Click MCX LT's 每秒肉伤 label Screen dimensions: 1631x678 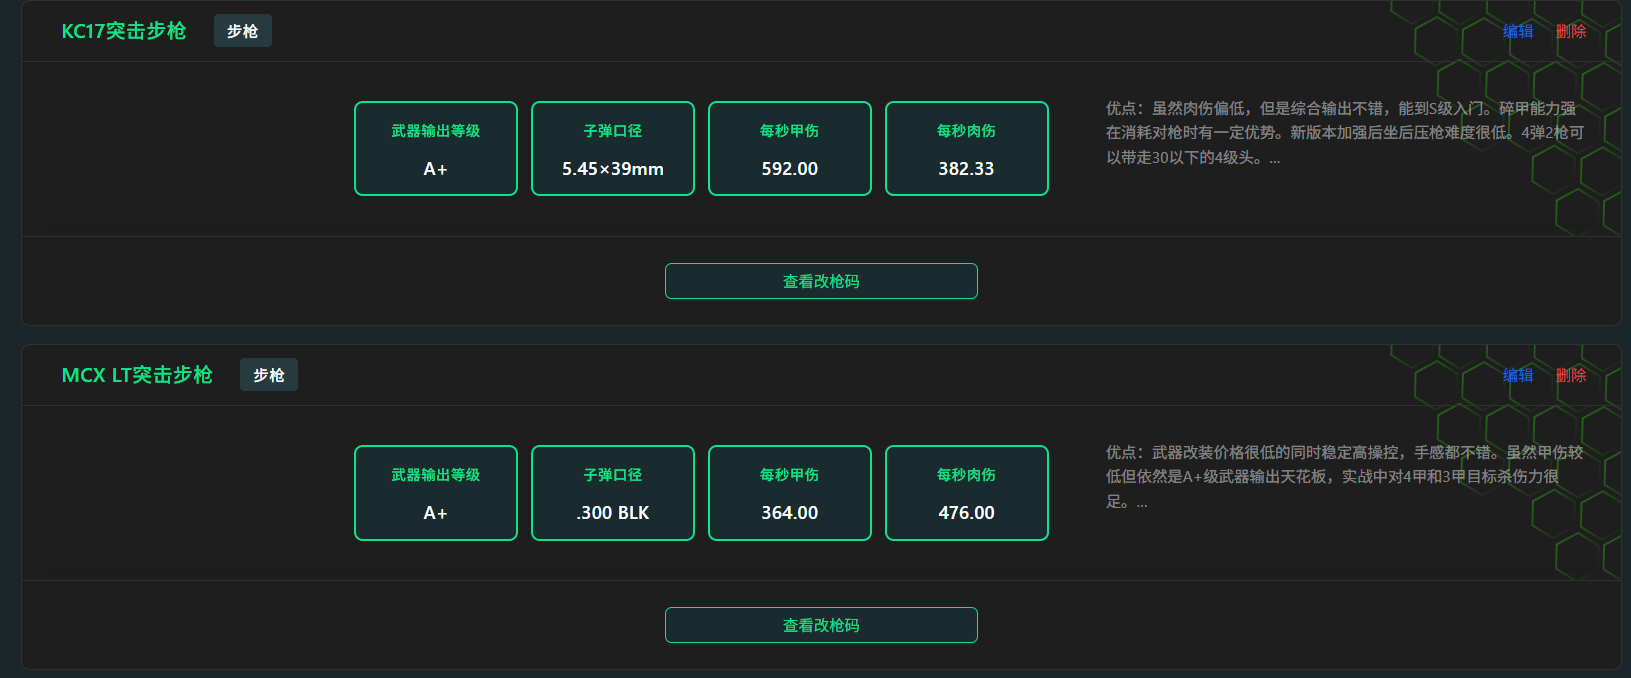pyautogui.click(x=967, y=475)
